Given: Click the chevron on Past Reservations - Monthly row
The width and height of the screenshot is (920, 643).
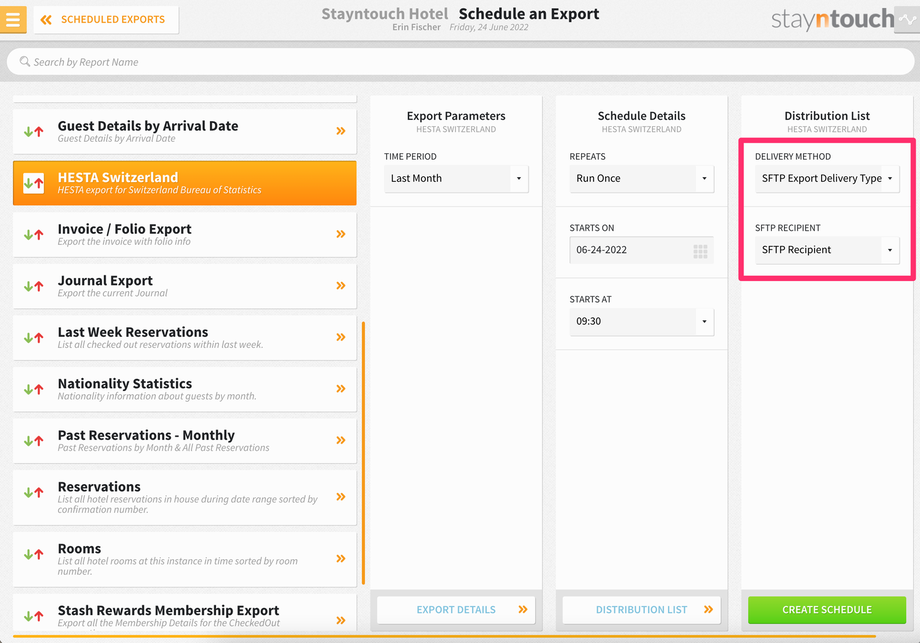Looking at the screenshot, I should coord(341,441).
